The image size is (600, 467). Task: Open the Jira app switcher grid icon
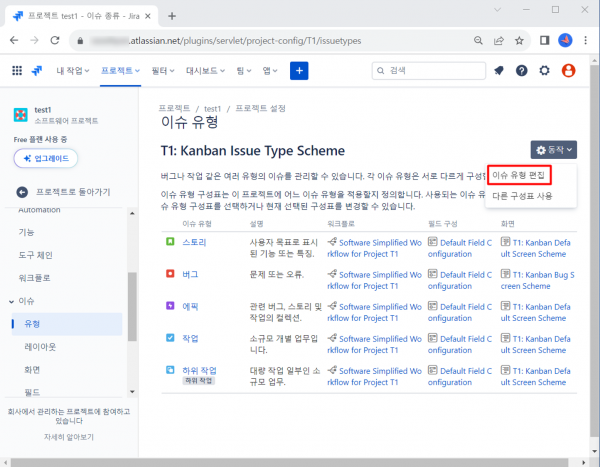point(17,70)
